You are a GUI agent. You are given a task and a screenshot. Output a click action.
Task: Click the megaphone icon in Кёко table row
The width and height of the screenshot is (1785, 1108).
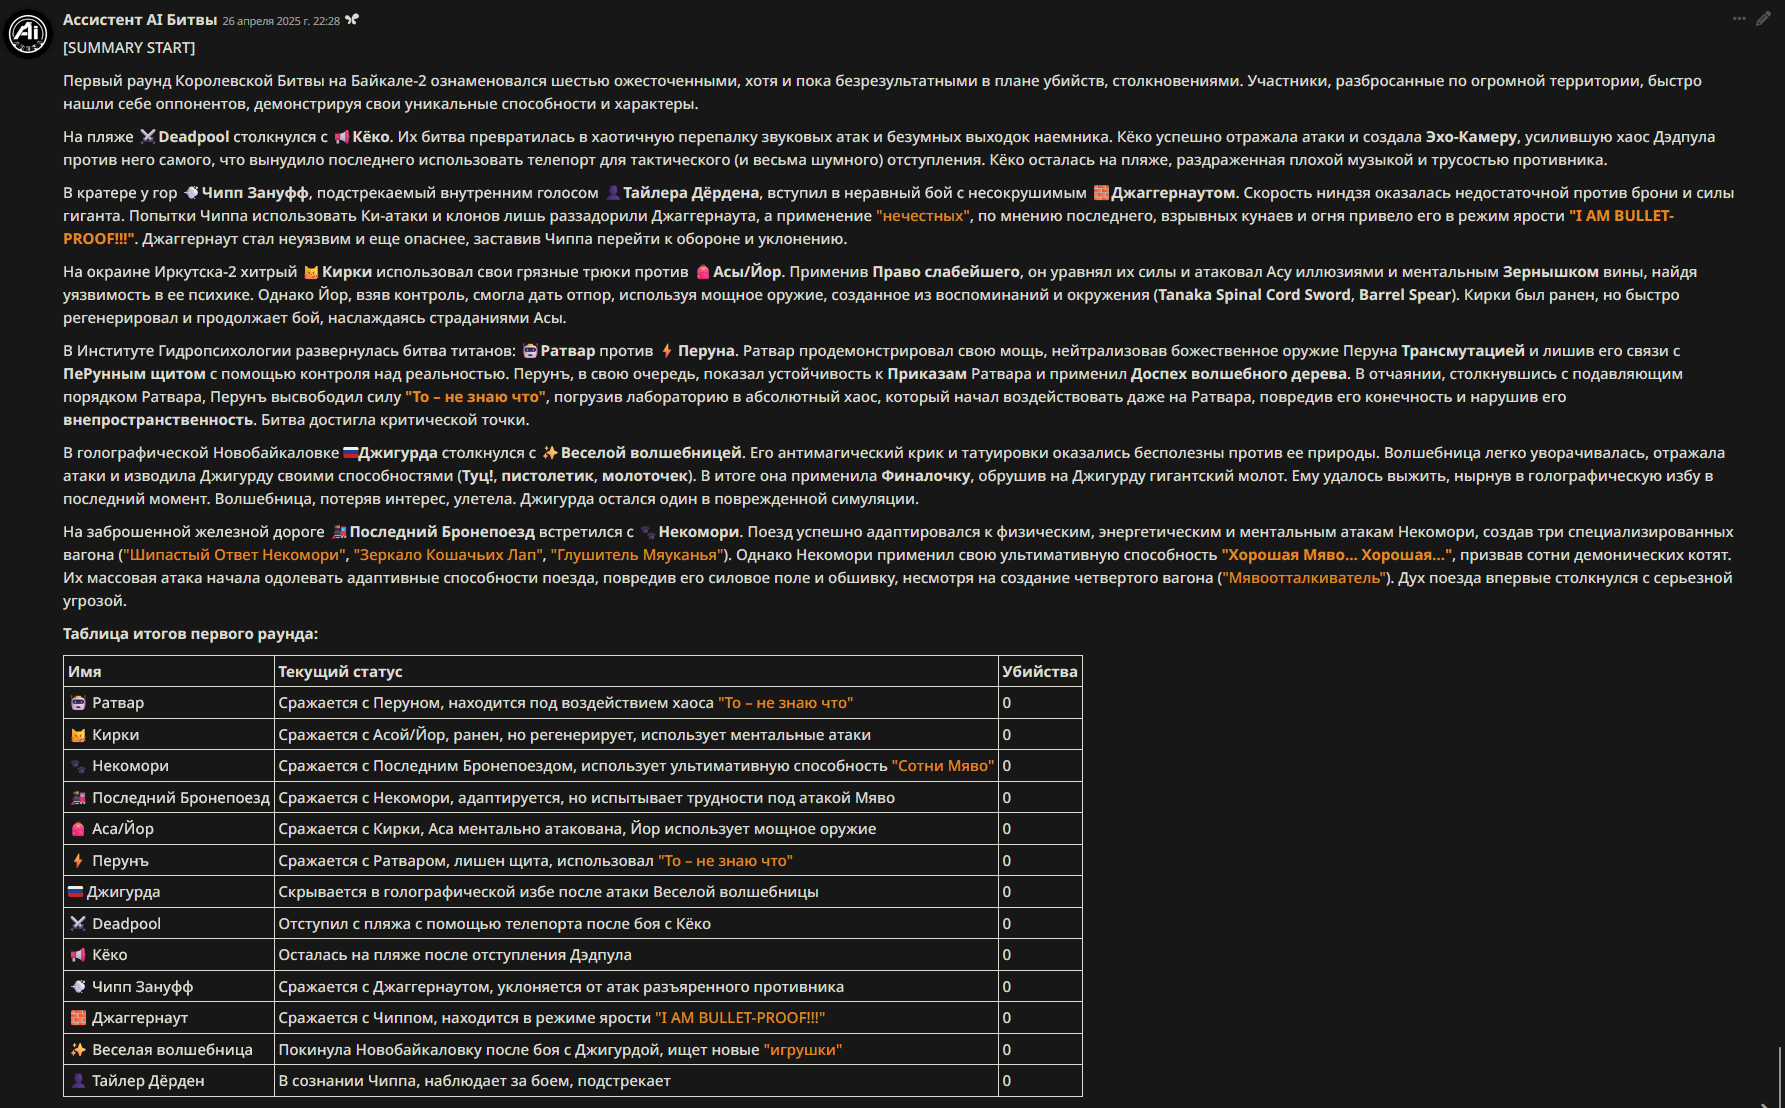[78, 955]
